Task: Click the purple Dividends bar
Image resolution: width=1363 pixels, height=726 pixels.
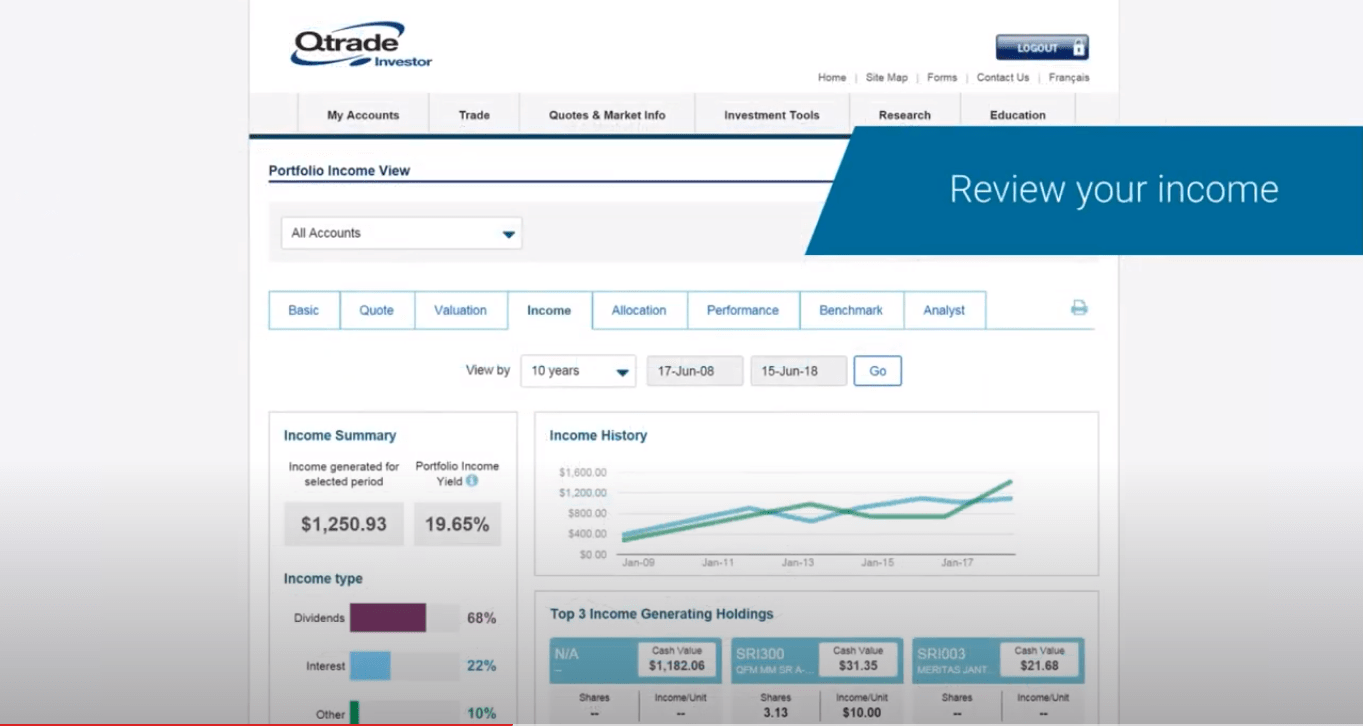Action: (387, 618)
